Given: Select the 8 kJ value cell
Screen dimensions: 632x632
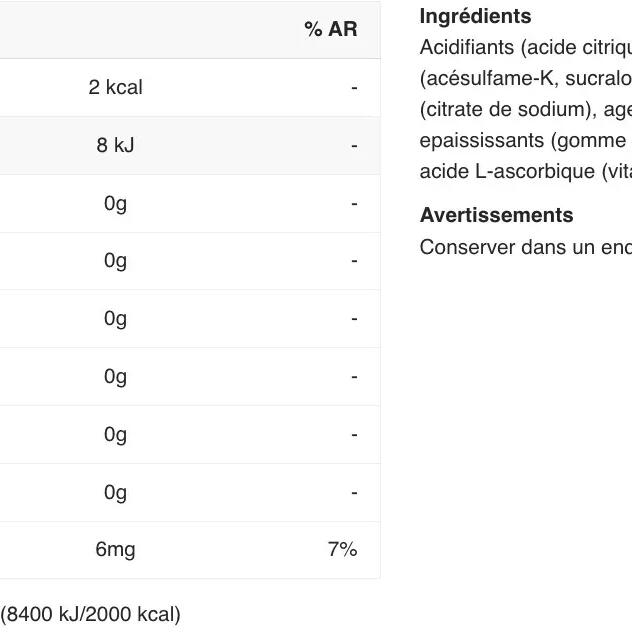Looking at the screenshot, I should [x=115, y=146].
